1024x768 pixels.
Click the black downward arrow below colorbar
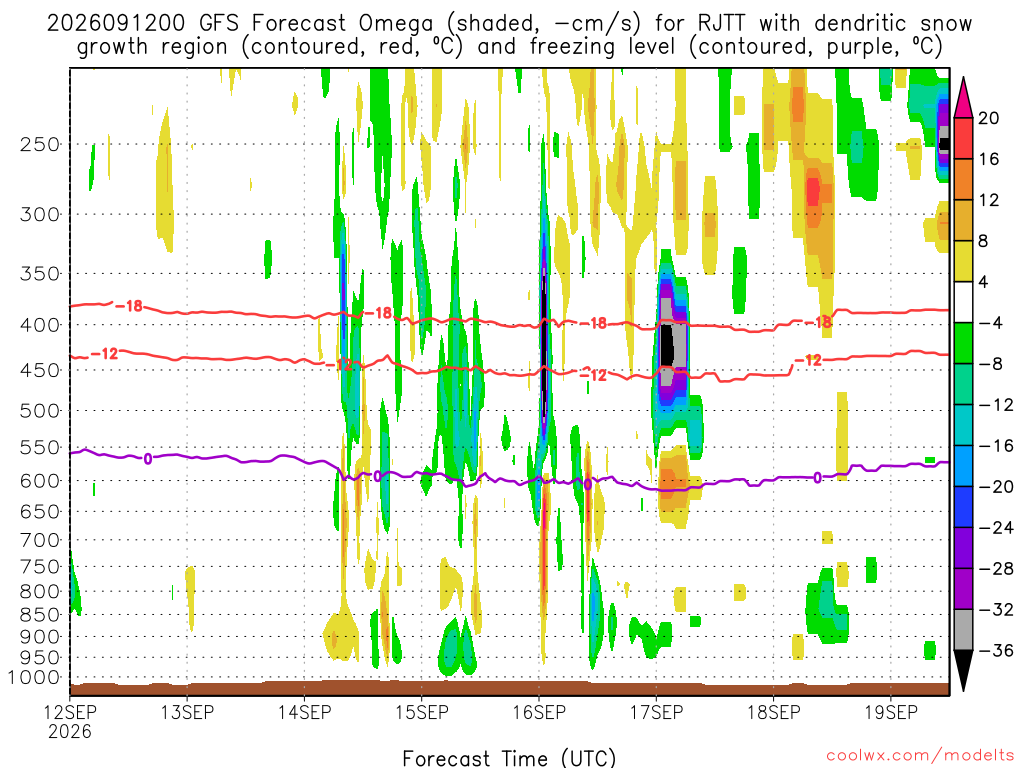[963, 671]
